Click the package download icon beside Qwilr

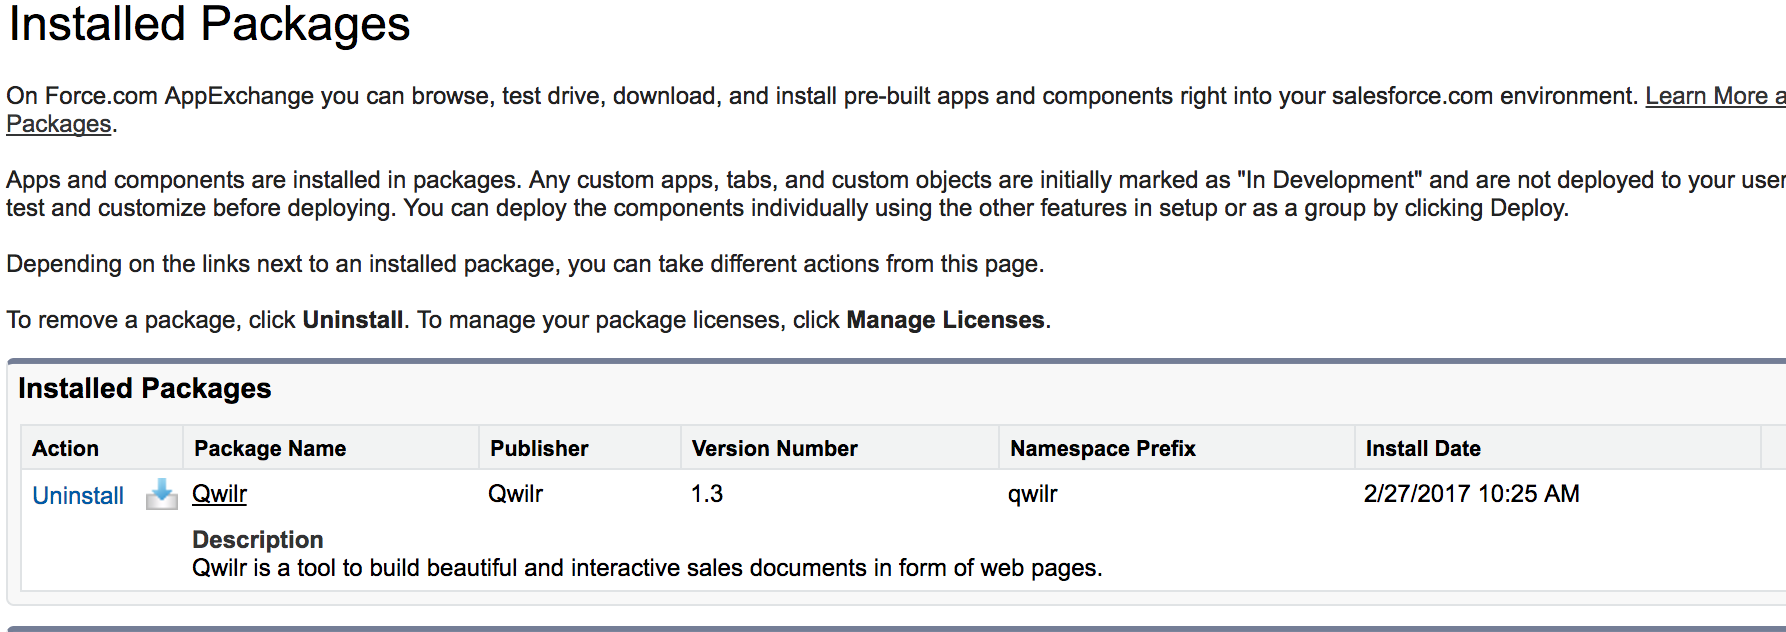tap(161, 494)
